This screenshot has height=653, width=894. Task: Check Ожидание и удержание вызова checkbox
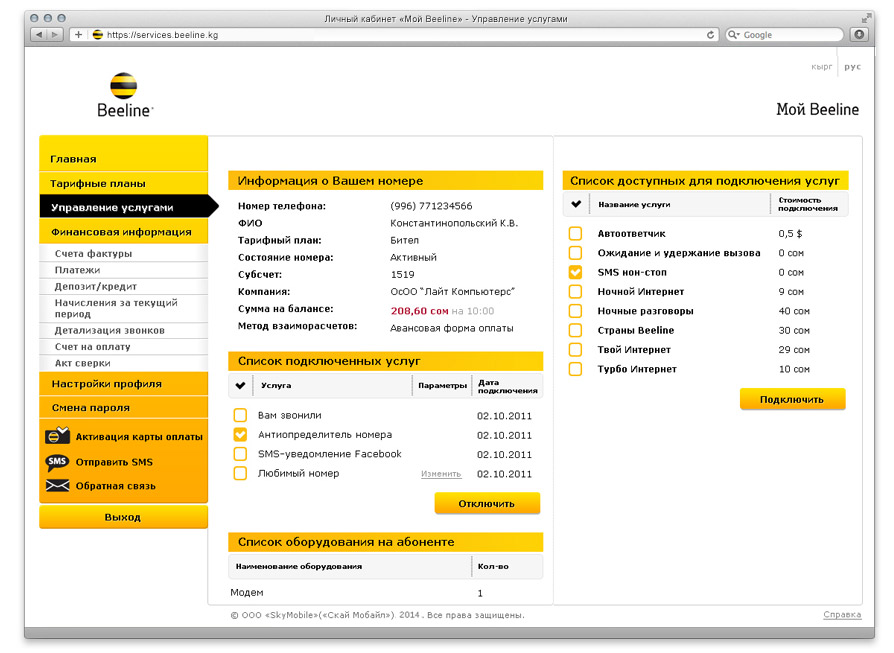pos(576,253)
